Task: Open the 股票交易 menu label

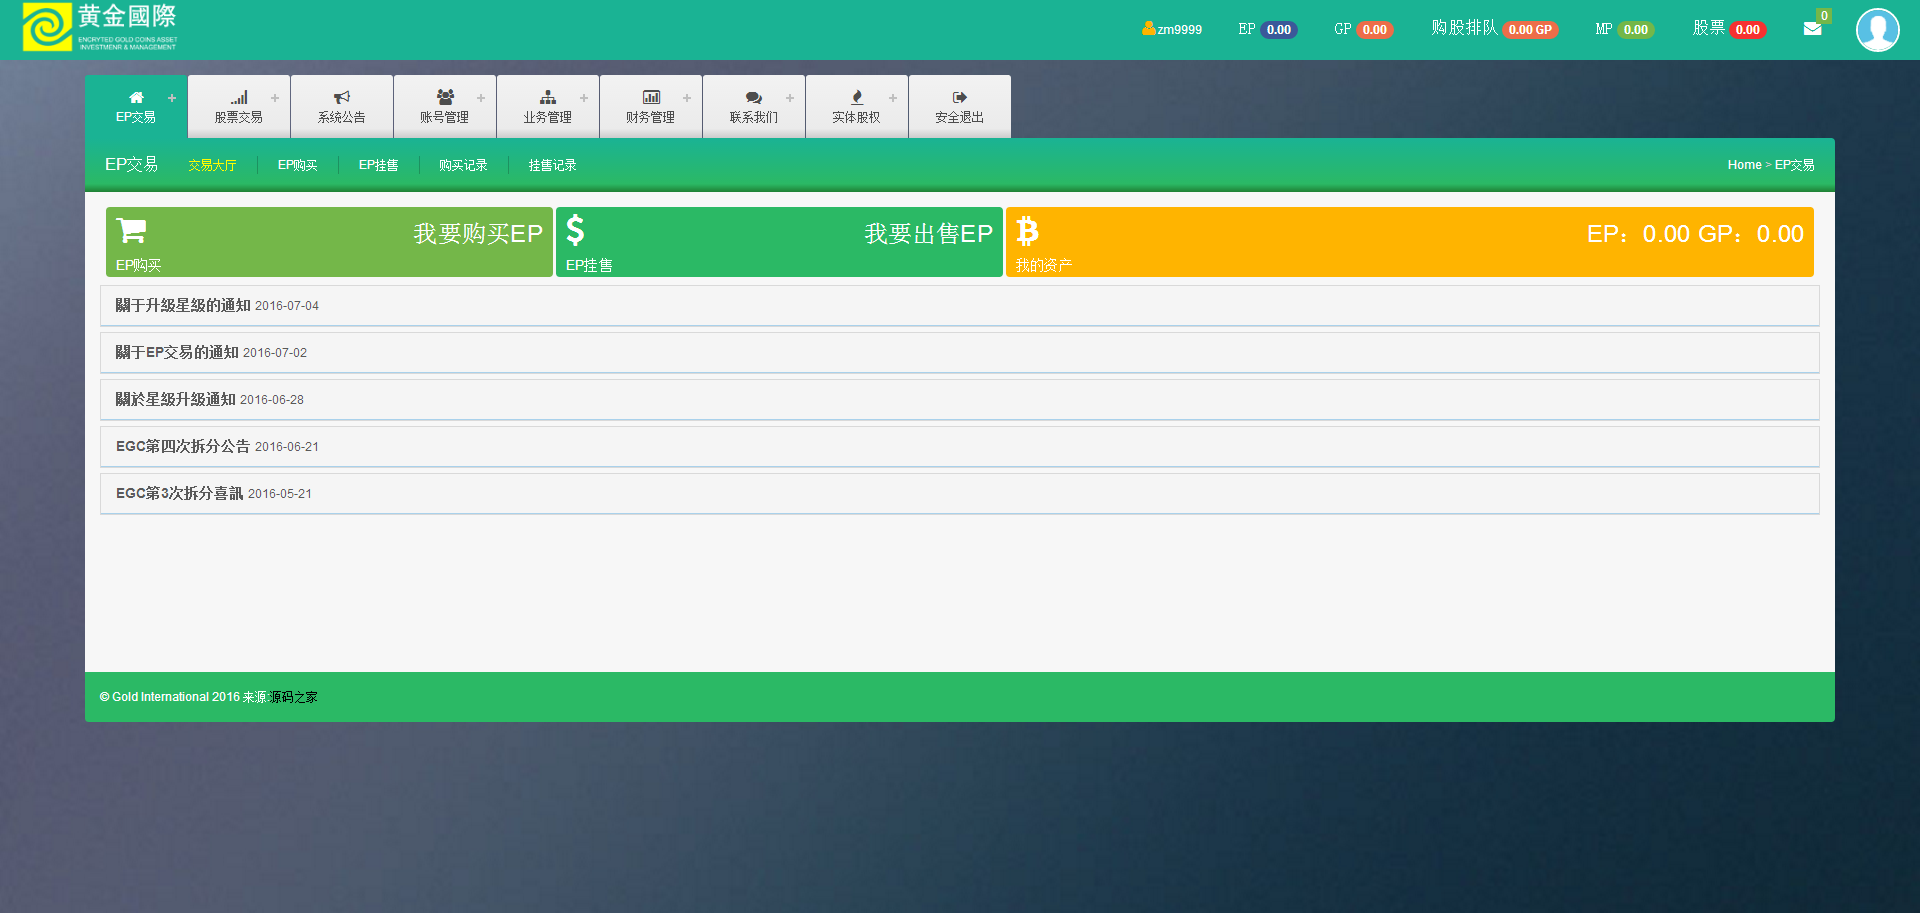Action: point(239,117)
